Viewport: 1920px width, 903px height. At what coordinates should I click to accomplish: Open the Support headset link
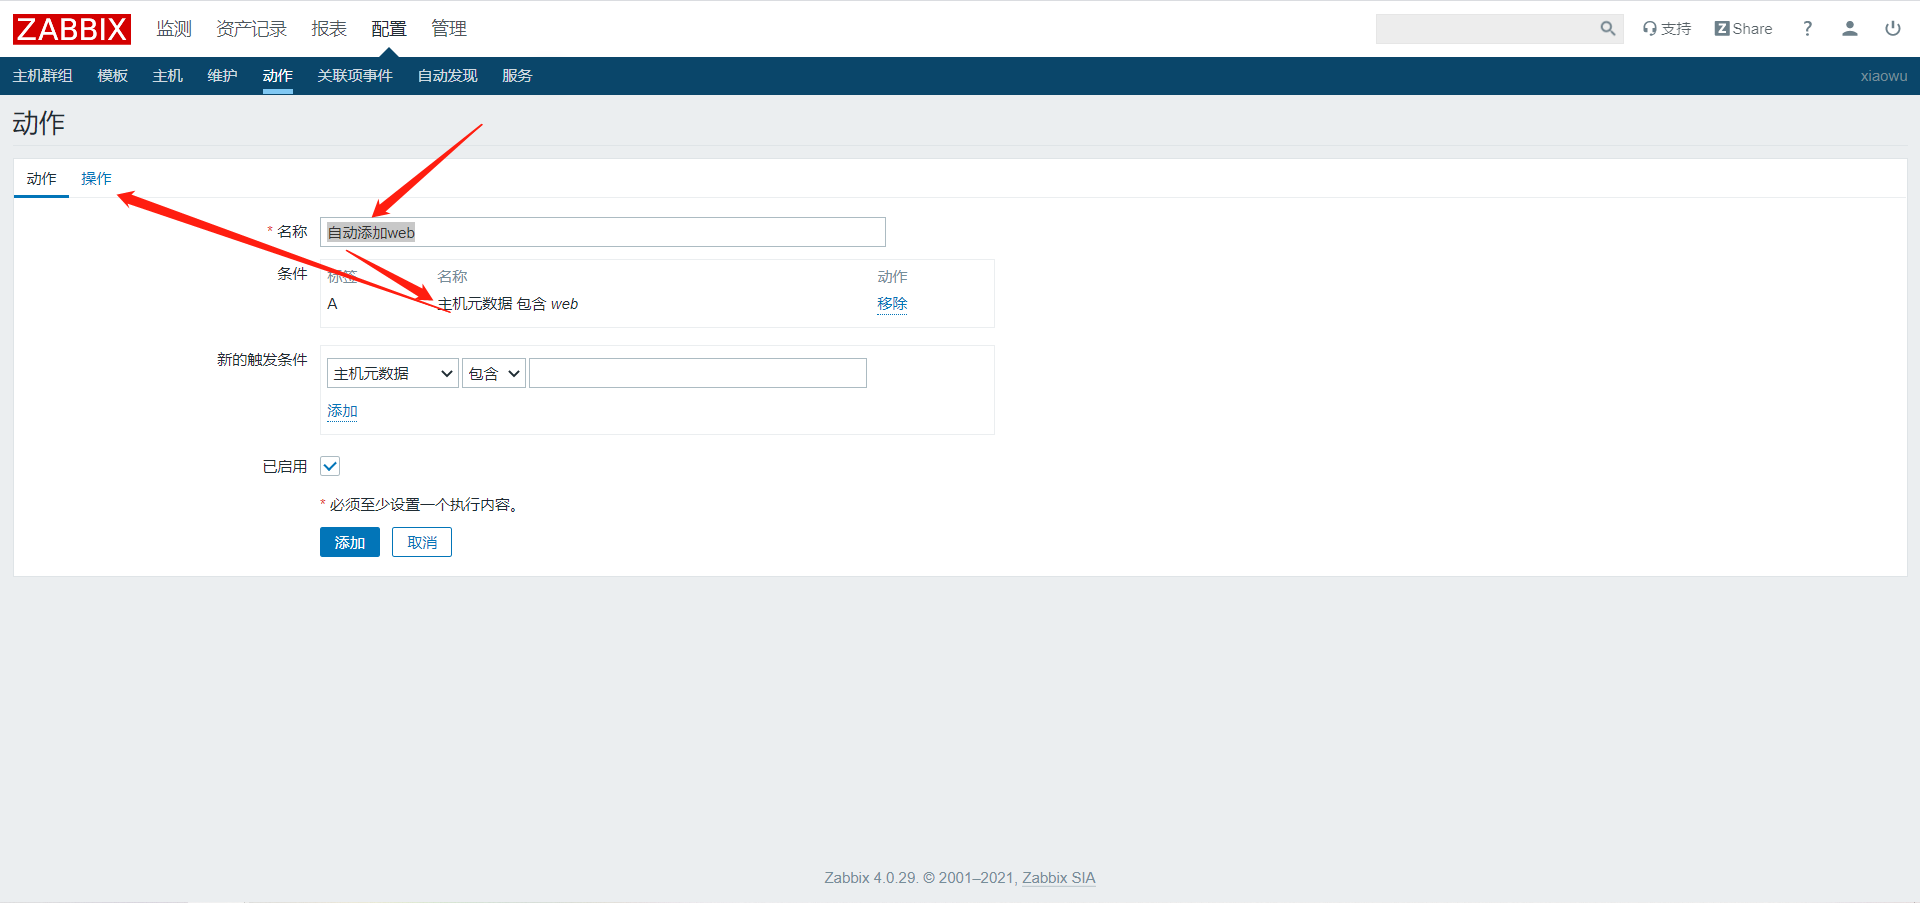(x=1666, y=29)
